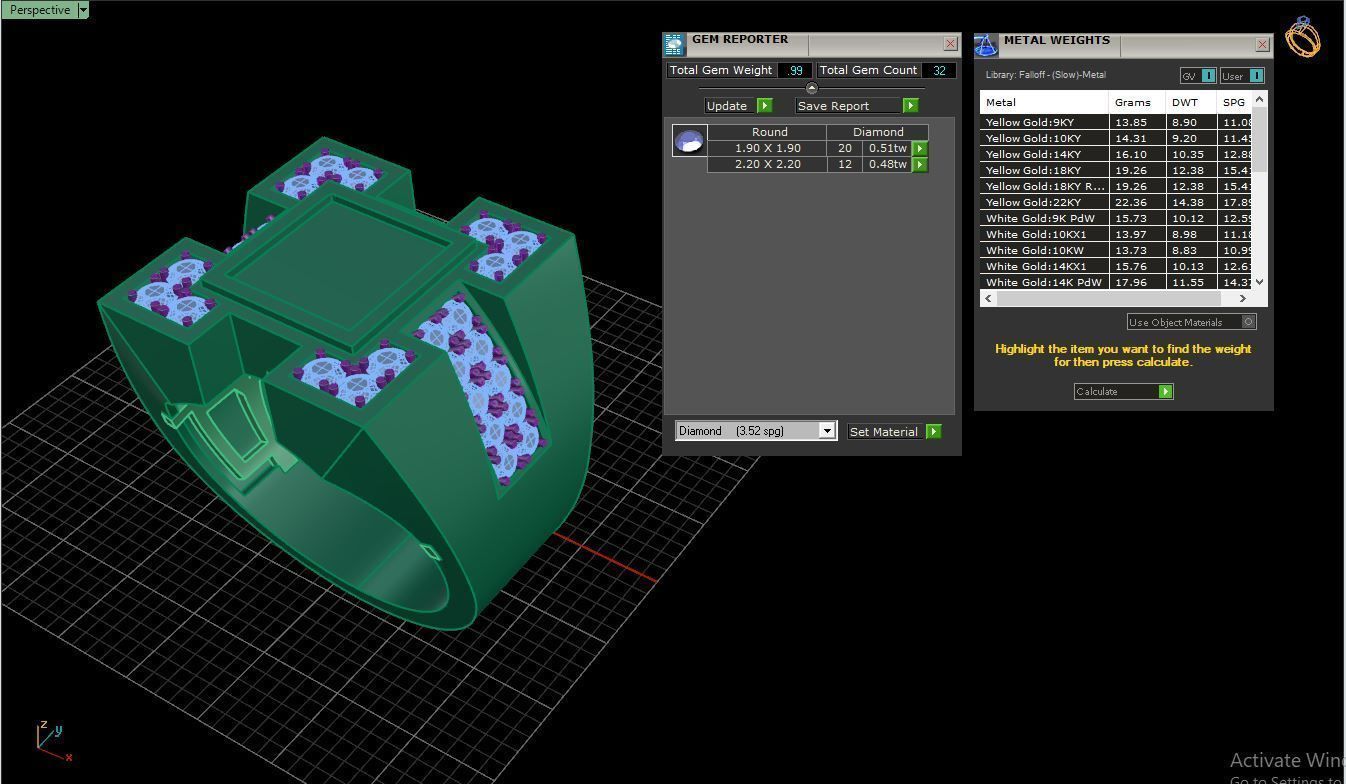Click the Gem Reporter panel icon
Screen dimensions: 1346x784
click(x=674, y=45)
